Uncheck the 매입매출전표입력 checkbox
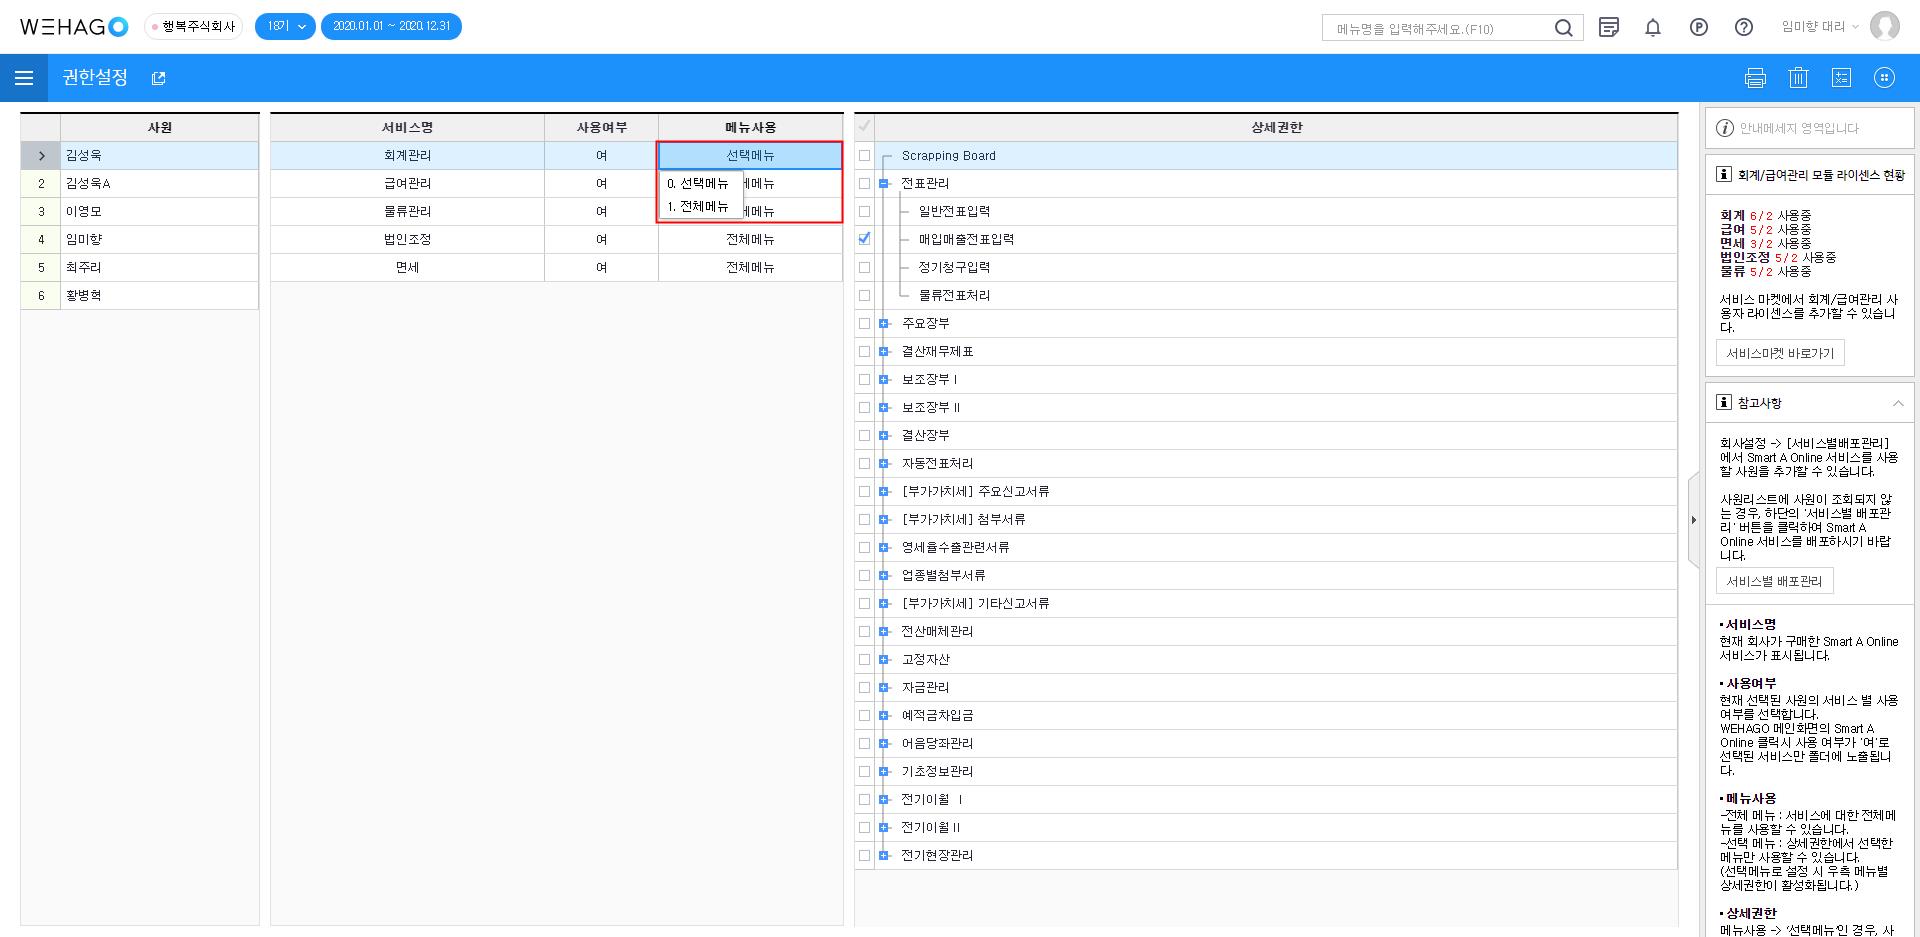1920x937 pixels. tap(865, 239)
